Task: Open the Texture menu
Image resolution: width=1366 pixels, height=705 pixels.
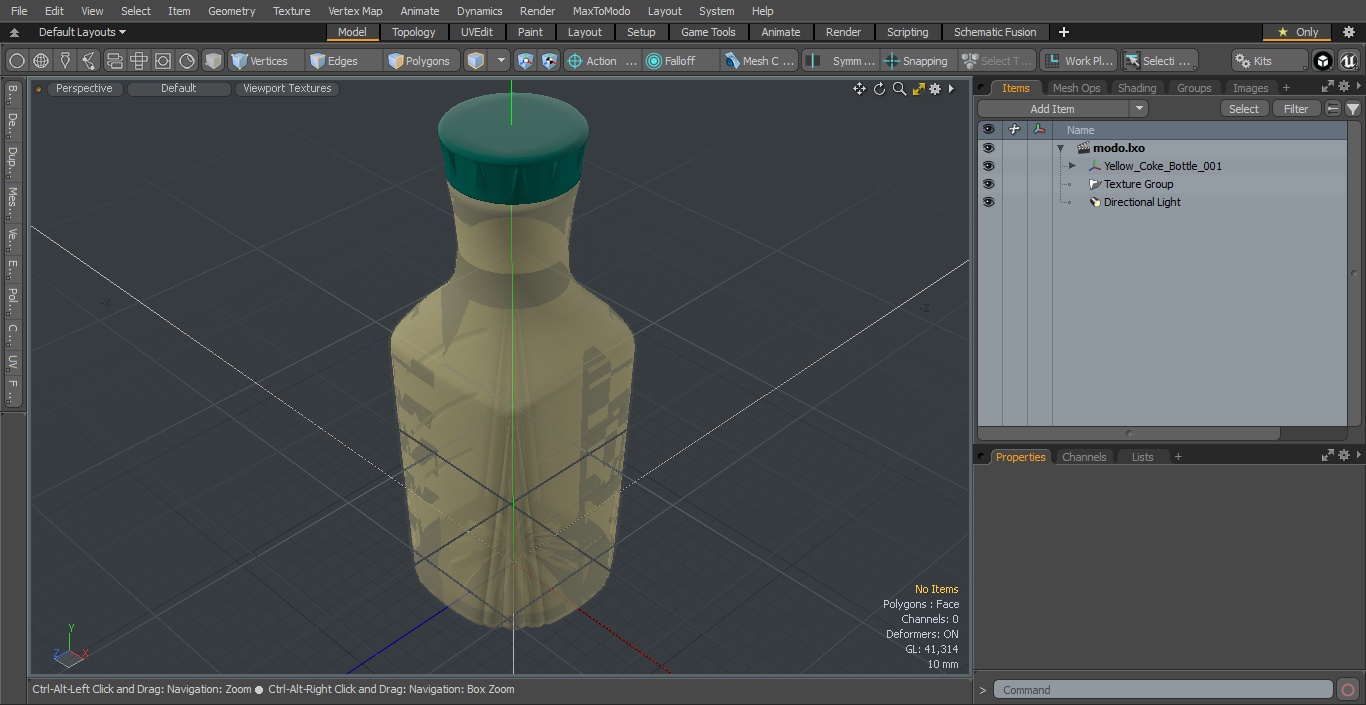Action: pos(291,11)
